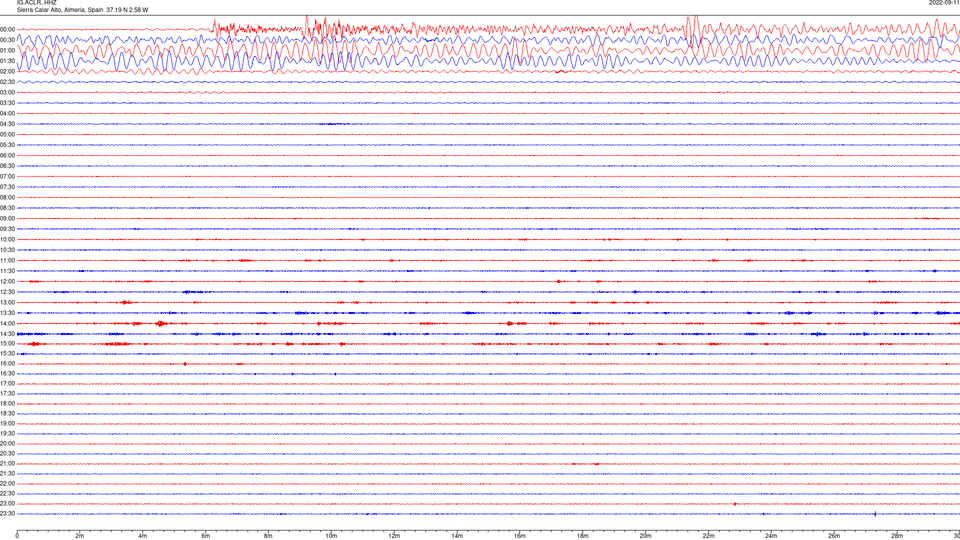Select the 00:00 time row label

point(7,29)
